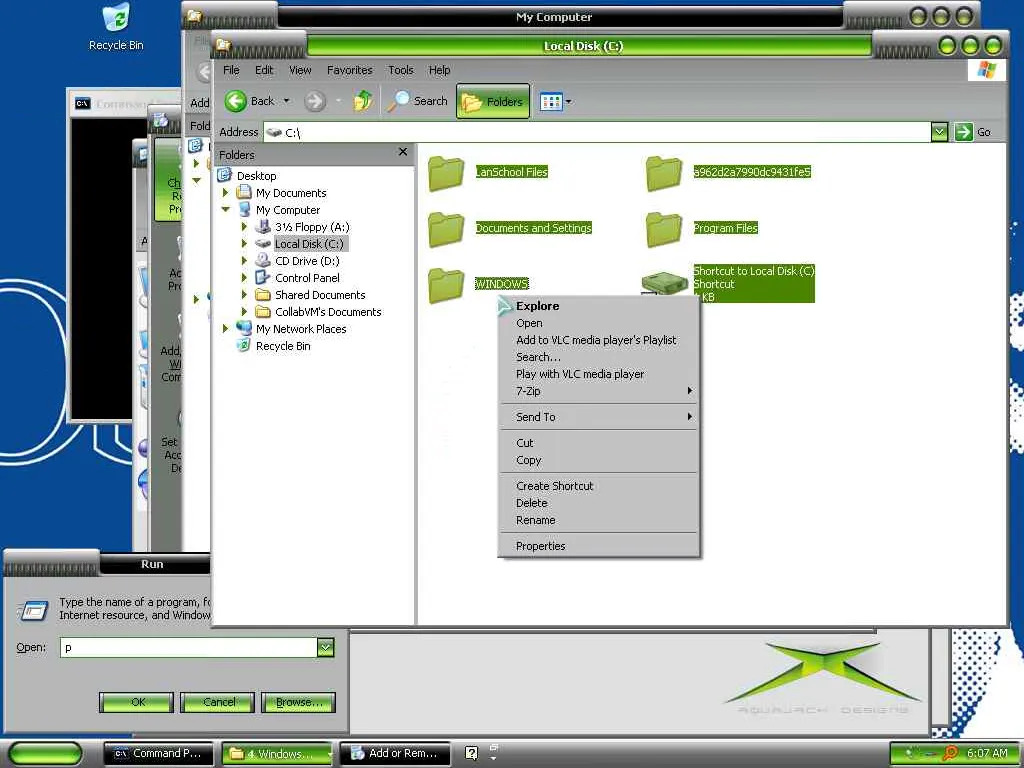The image size is (1024, 768).
Task: Click the Open text field in Run
Action: click(x=188, y=647)
